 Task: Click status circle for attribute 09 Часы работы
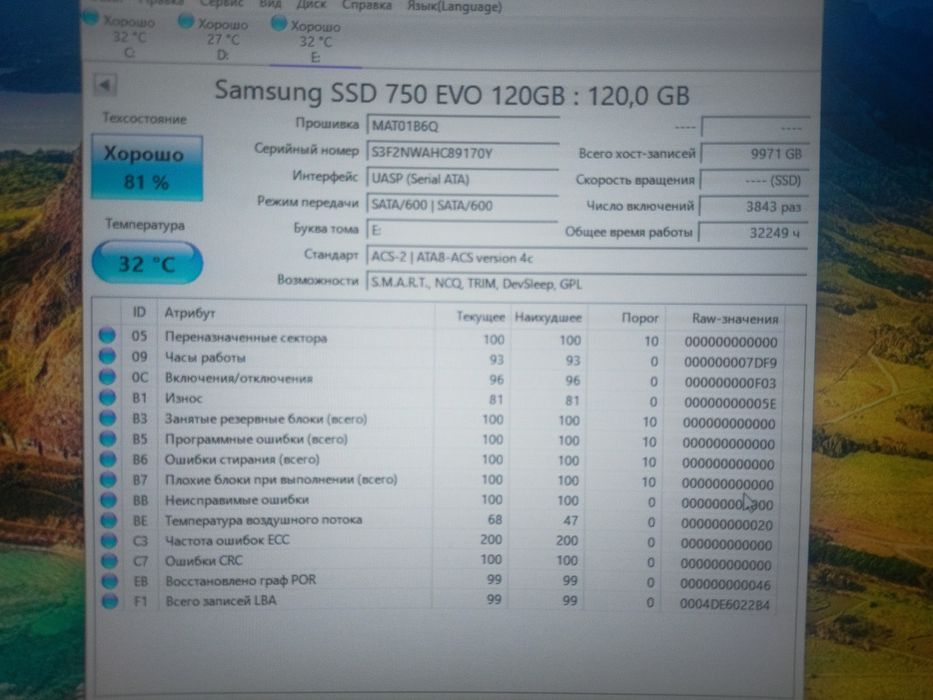tap(107, 356)
